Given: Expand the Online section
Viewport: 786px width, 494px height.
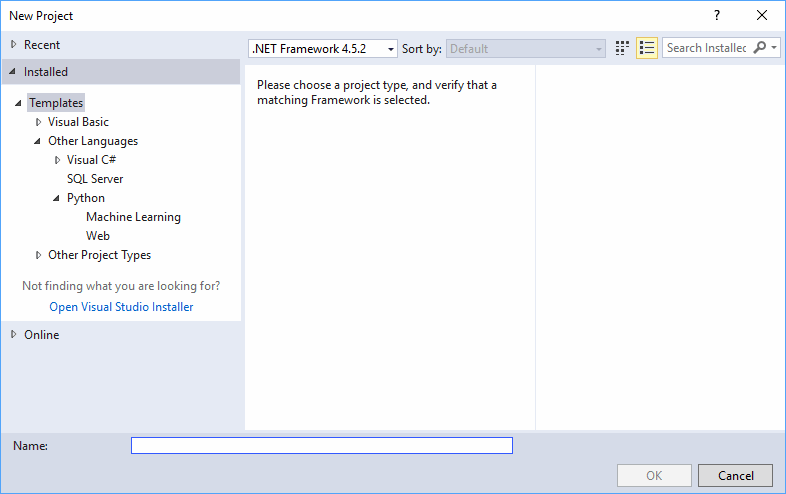Looking at the screenshot, I should pos(14,335).
